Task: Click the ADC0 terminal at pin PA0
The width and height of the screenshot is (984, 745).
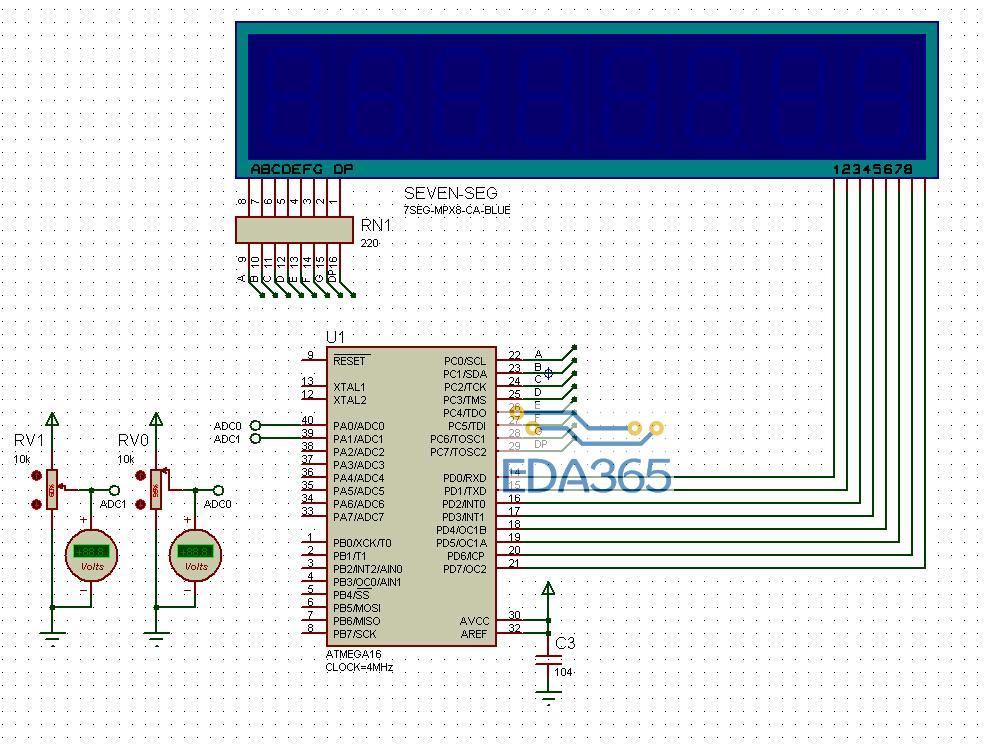Action: tap(256, 425)
